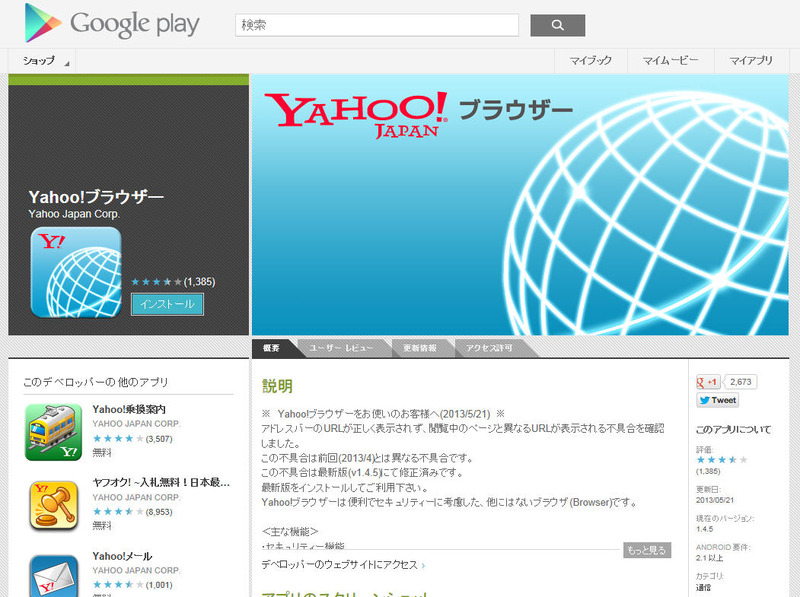The height and width of the screenshot is (597, 800).
Task: Switch to the ユーザー レビュー tab
Action: coord(340,348)
